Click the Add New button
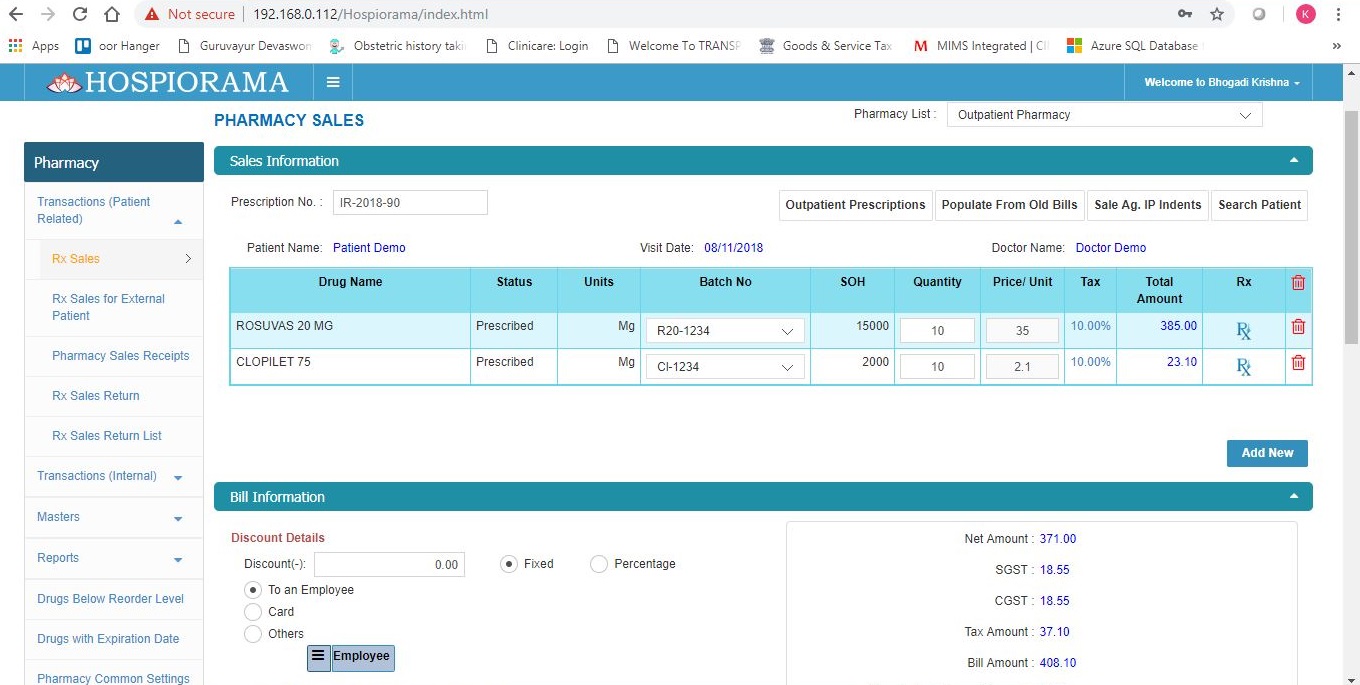The width and height of the screenshot is (1360, 685). (1266, 453)
